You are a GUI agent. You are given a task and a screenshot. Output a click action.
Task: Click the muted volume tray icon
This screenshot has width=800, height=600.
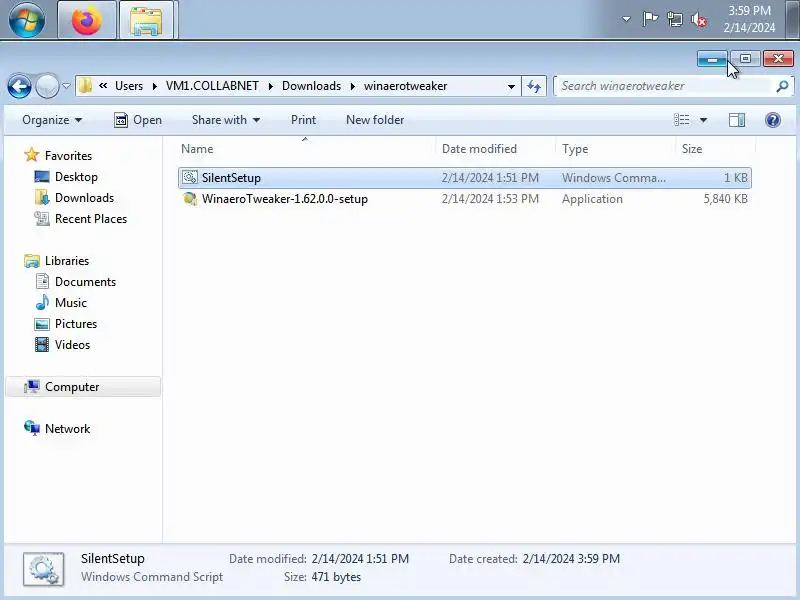coord(698,20)
